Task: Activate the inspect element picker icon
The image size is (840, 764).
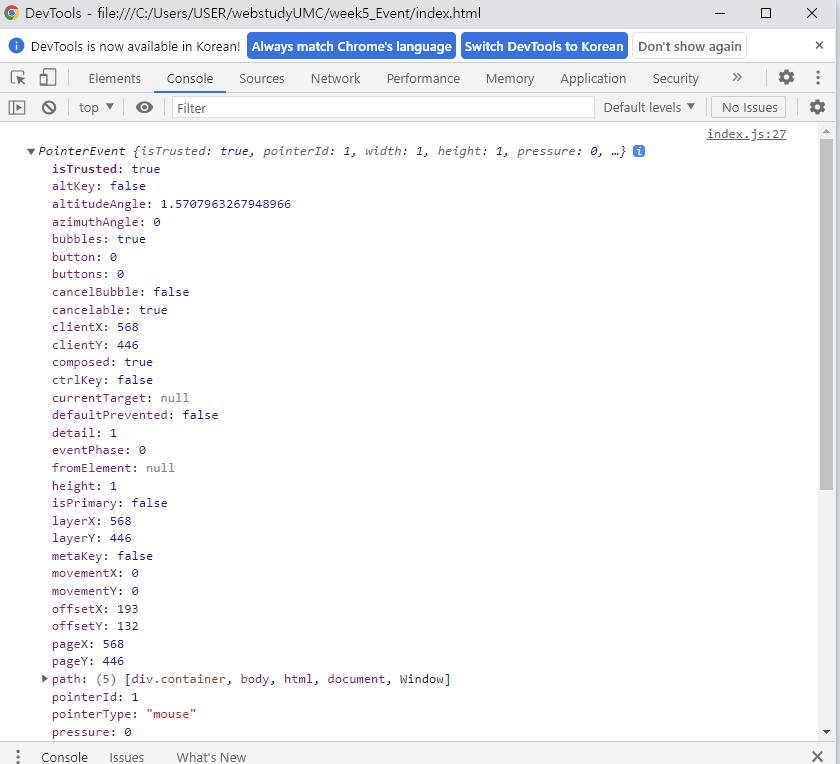Action: (18, 78)
